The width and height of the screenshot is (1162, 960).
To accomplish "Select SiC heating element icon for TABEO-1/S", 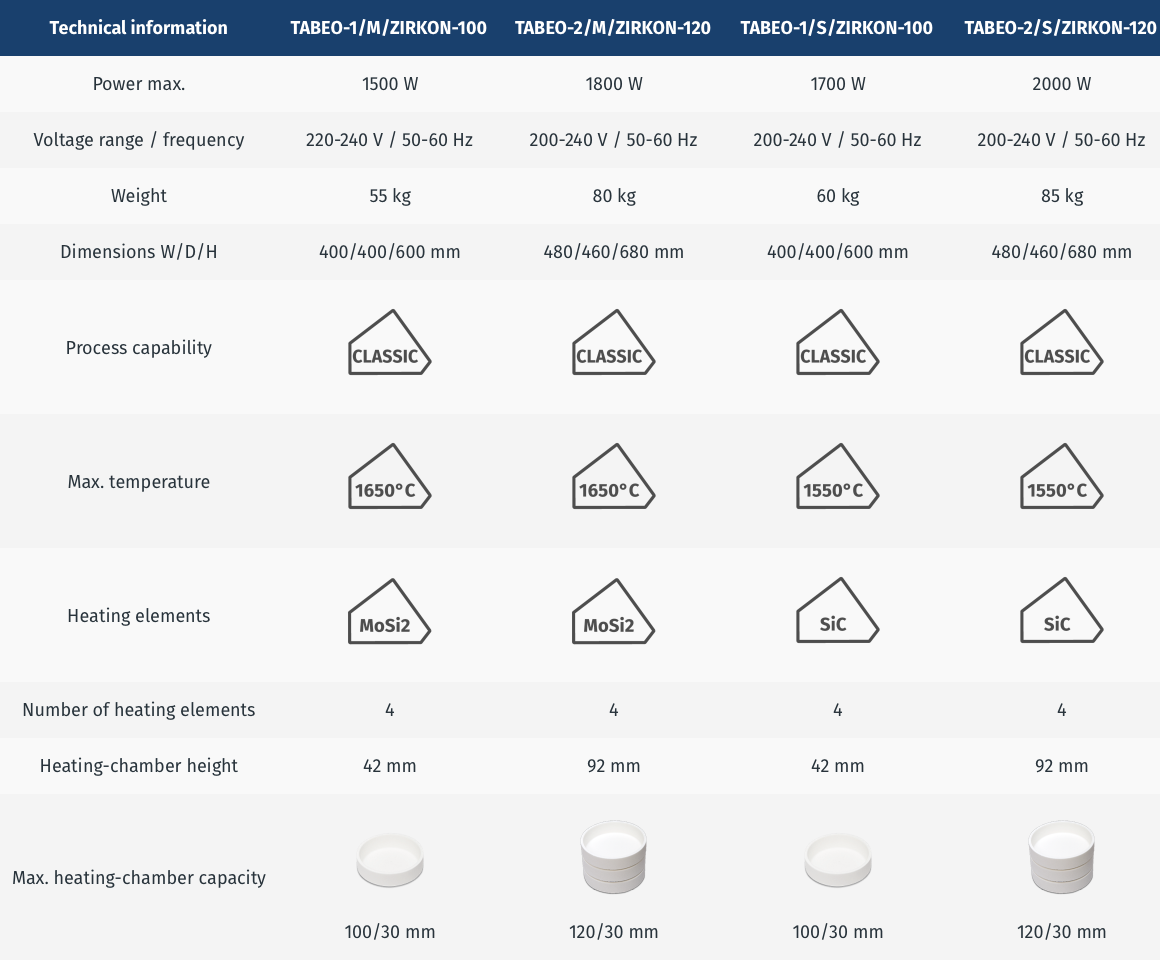I will pos(837,614).
